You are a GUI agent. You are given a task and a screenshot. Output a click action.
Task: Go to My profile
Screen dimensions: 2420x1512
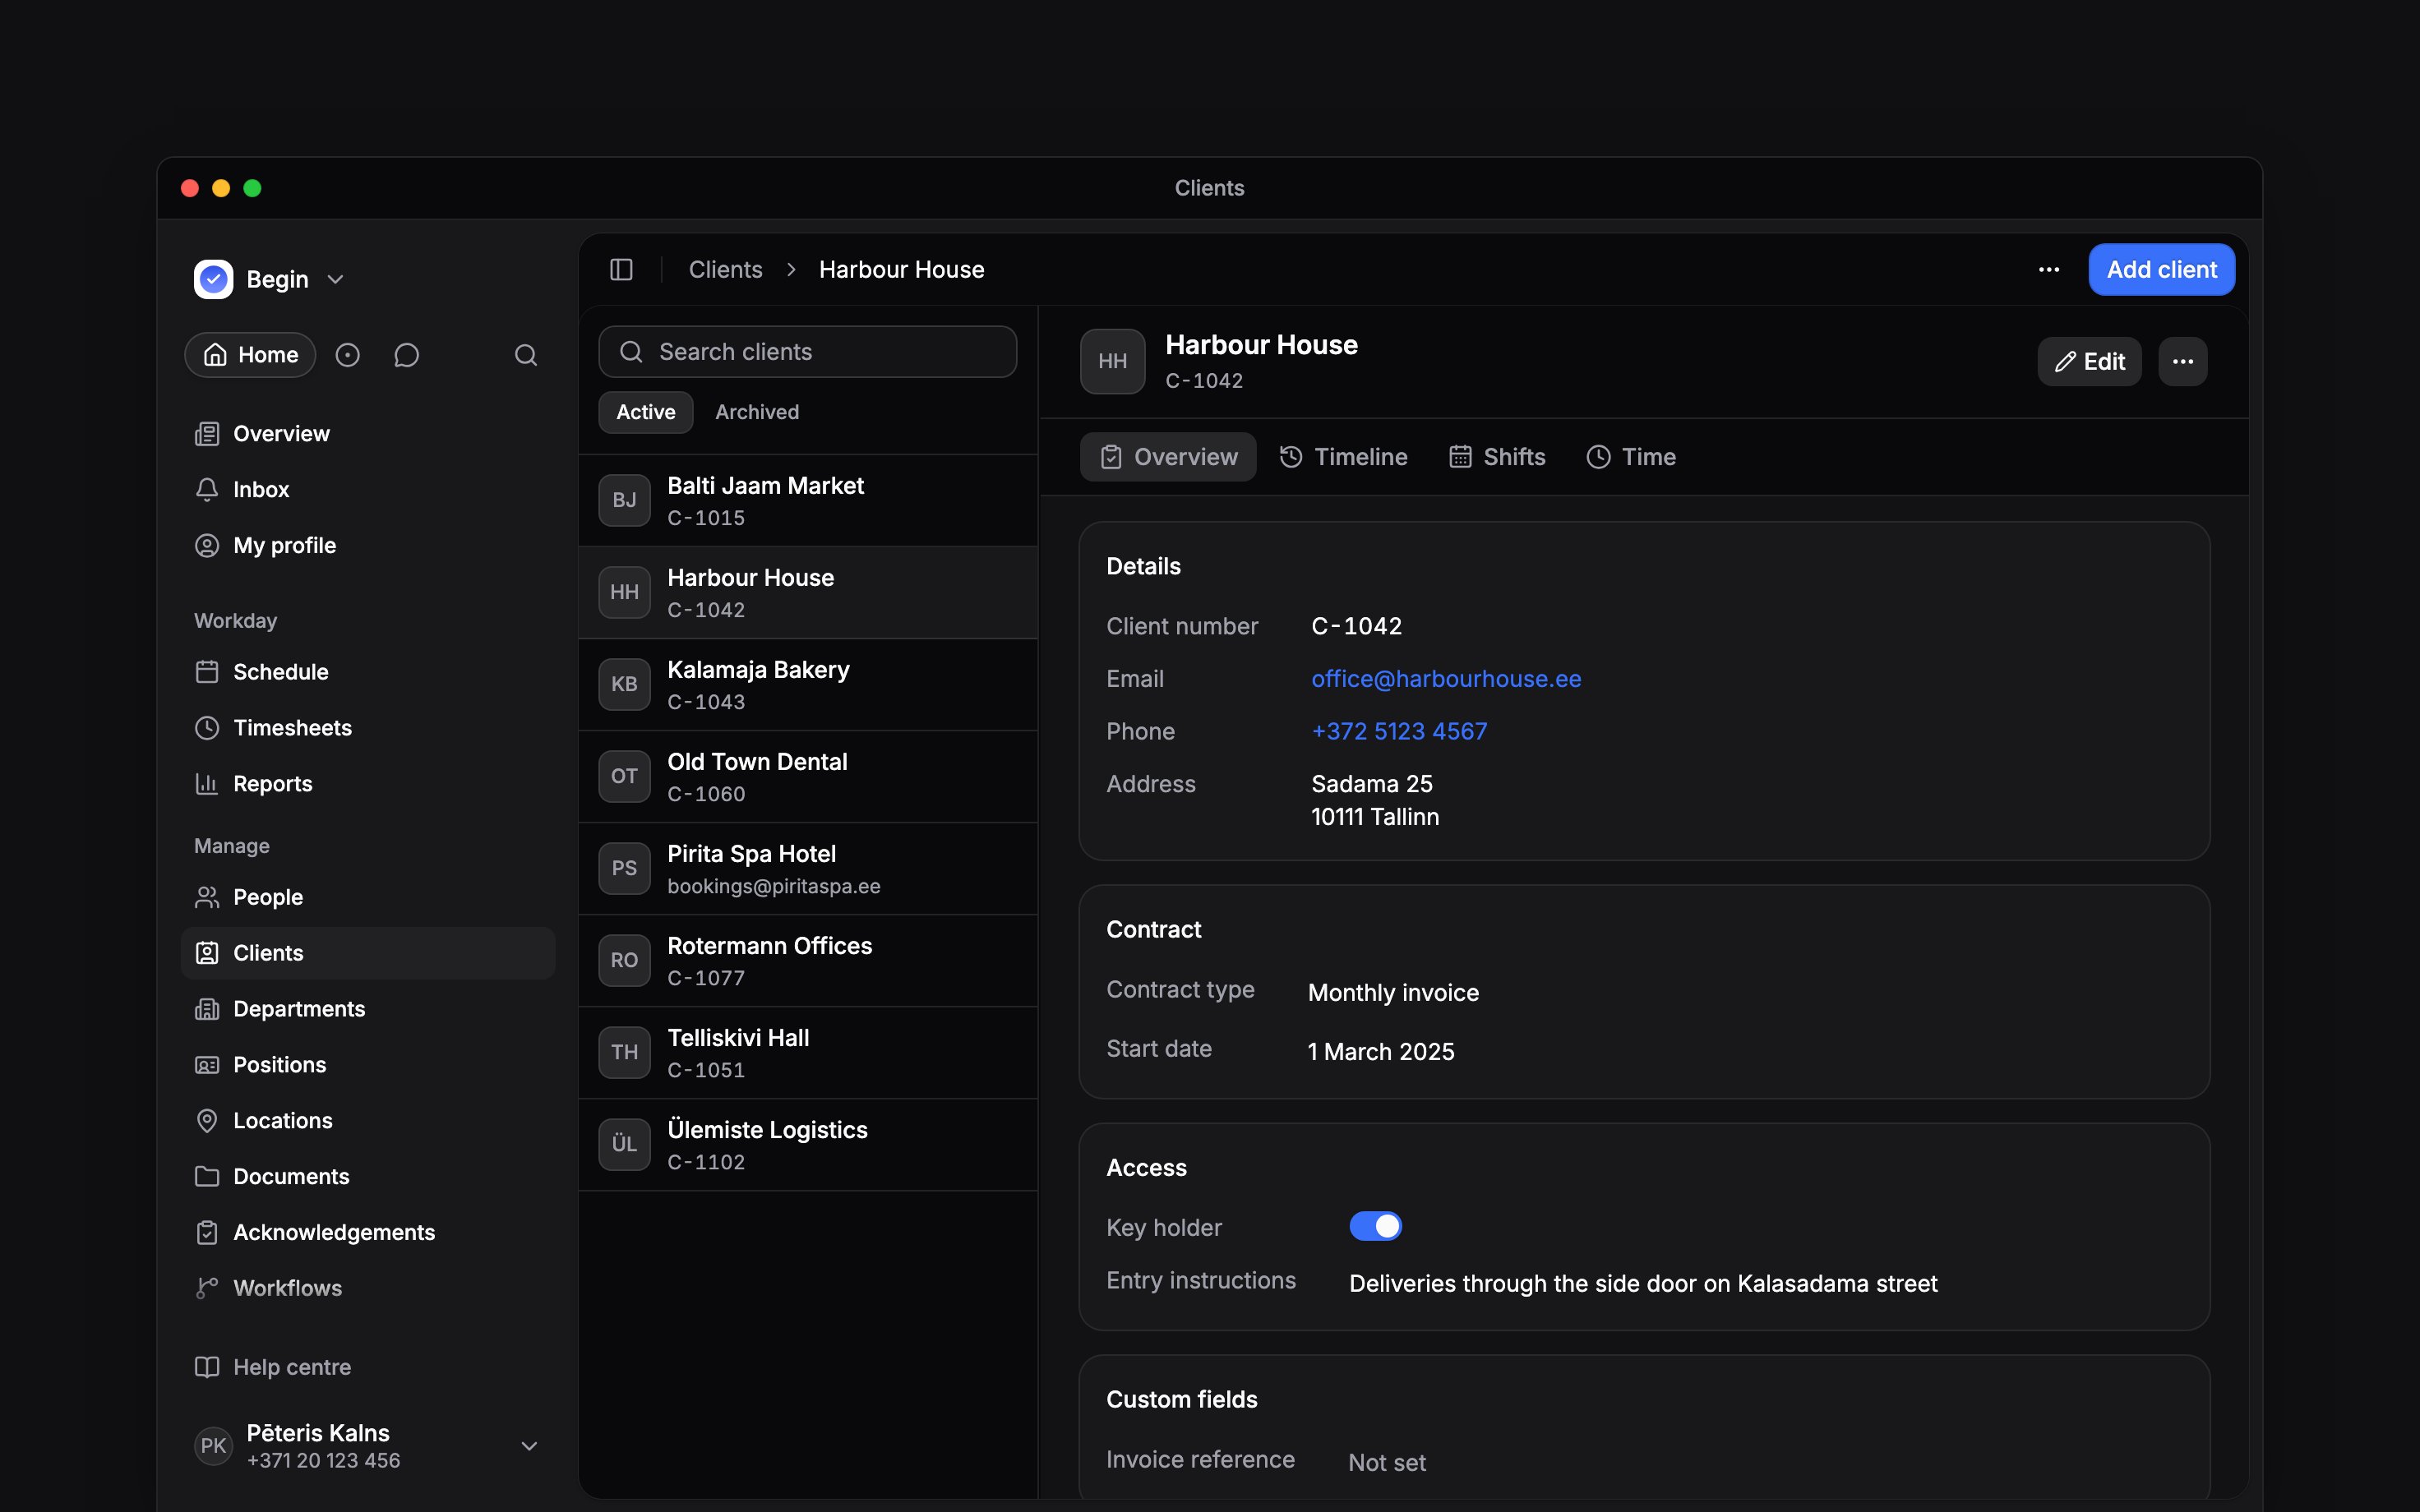367,546
